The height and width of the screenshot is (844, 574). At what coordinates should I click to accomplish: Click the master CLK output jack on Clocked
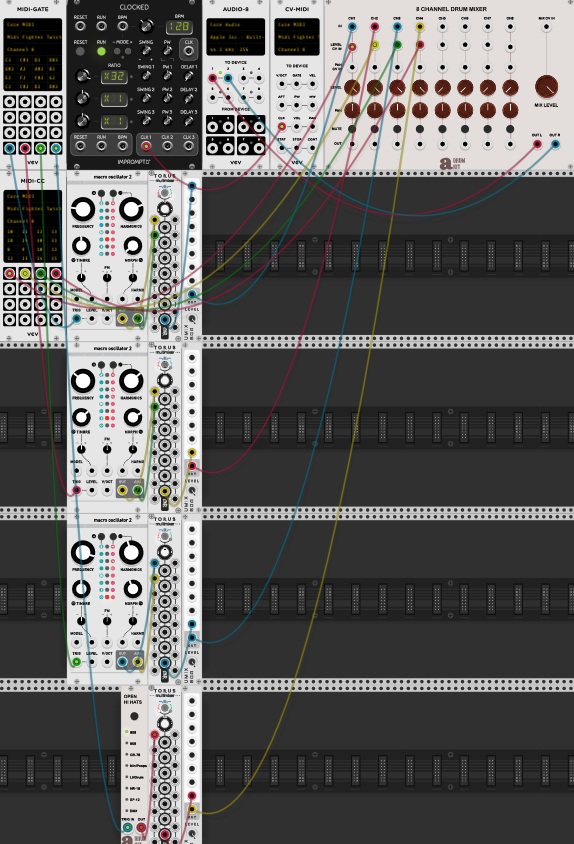point(188,51)
